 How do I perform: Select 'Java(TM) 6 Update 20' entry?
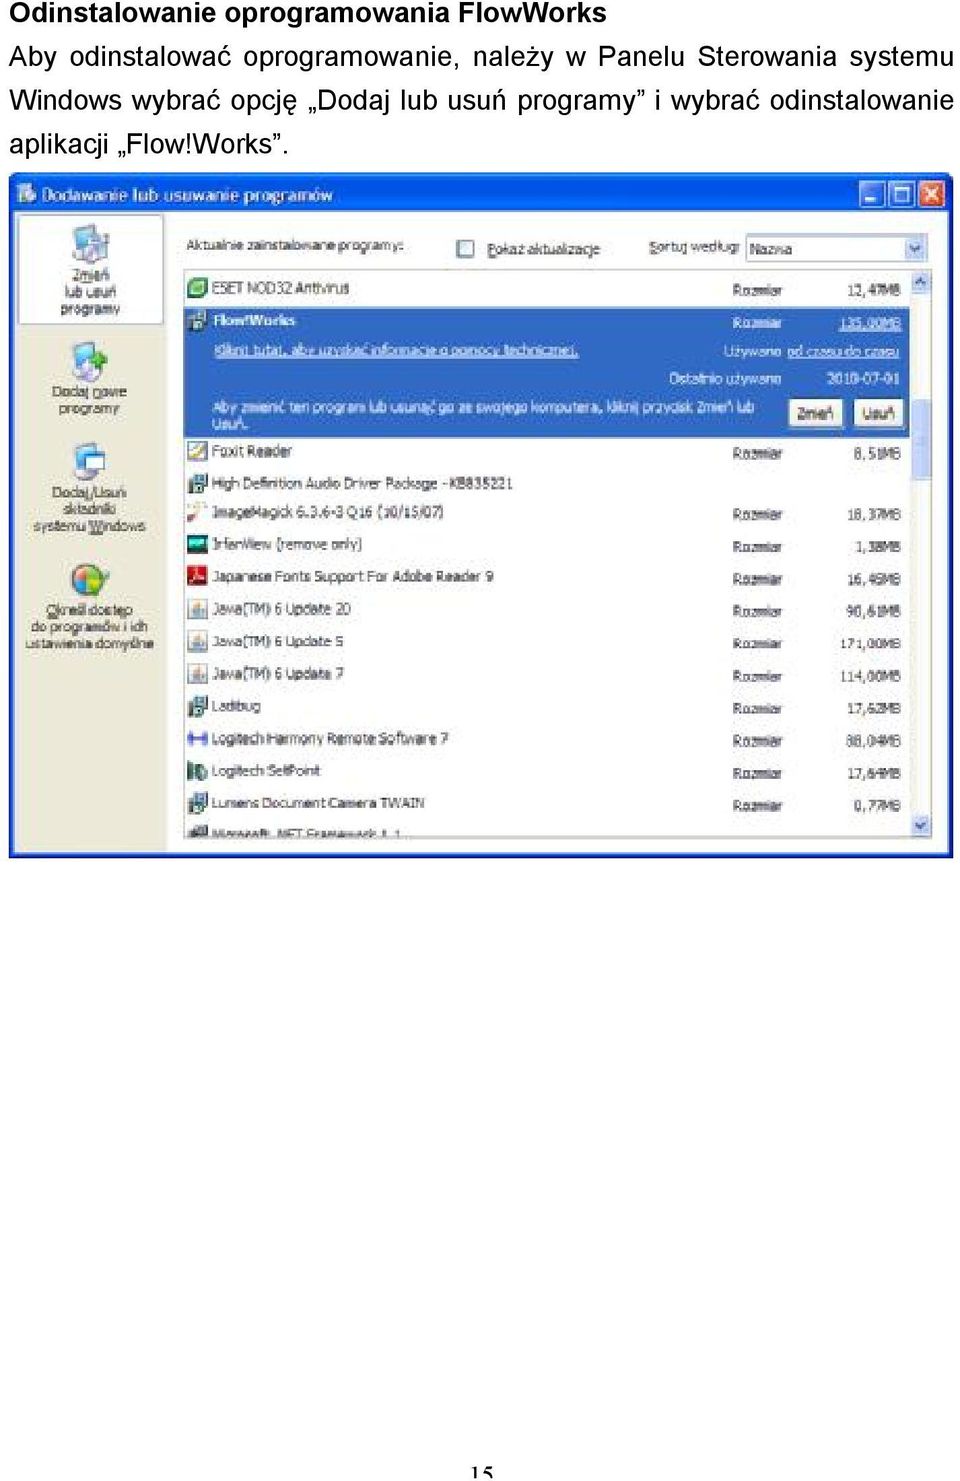click(x=547, y=610)
